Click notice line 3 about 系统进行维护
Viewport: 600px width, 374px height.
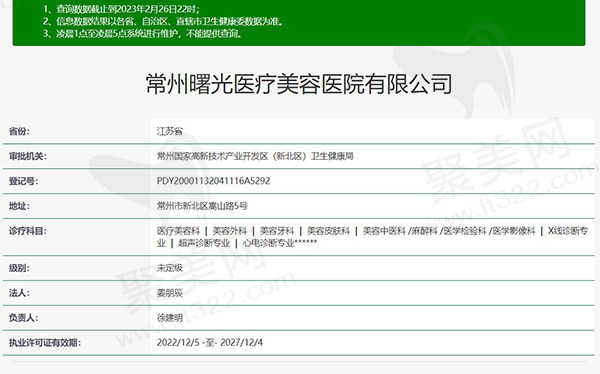(142, 34)
